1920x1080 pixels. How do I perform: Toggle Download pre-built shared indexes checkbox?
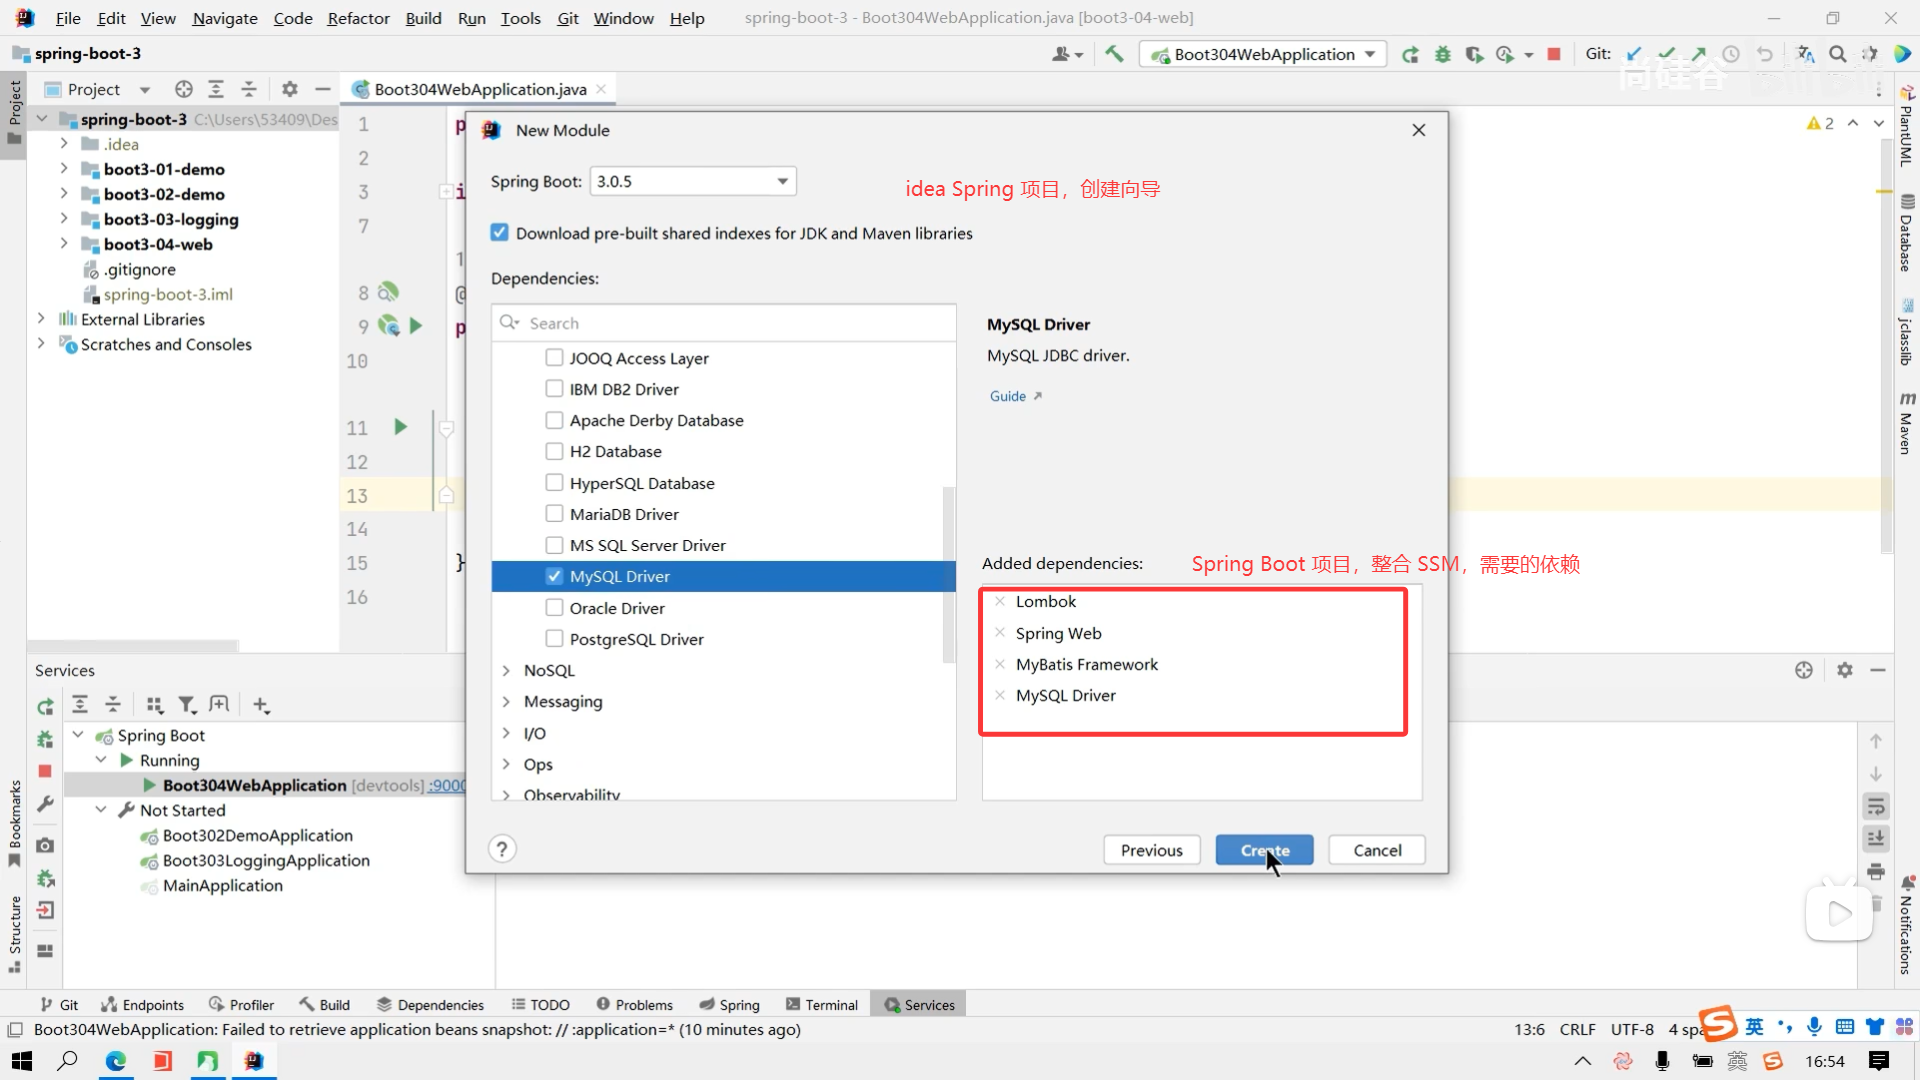tap(499, 233)
